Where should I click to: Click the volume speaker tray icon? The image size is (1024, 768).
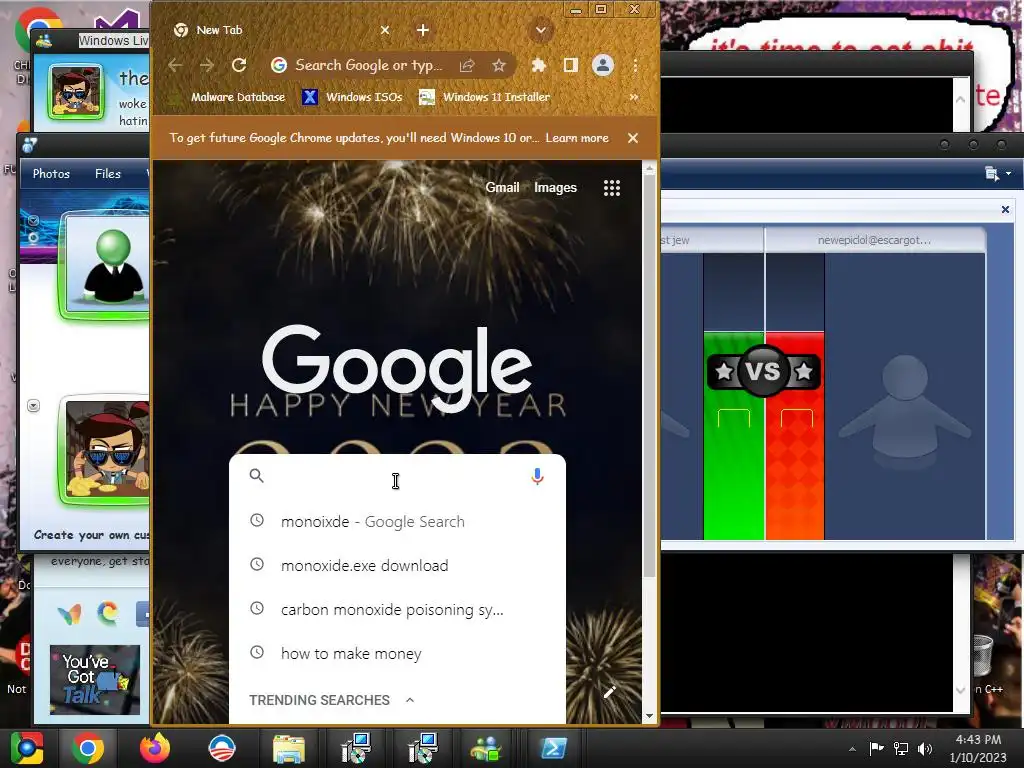tap(925, 748)
